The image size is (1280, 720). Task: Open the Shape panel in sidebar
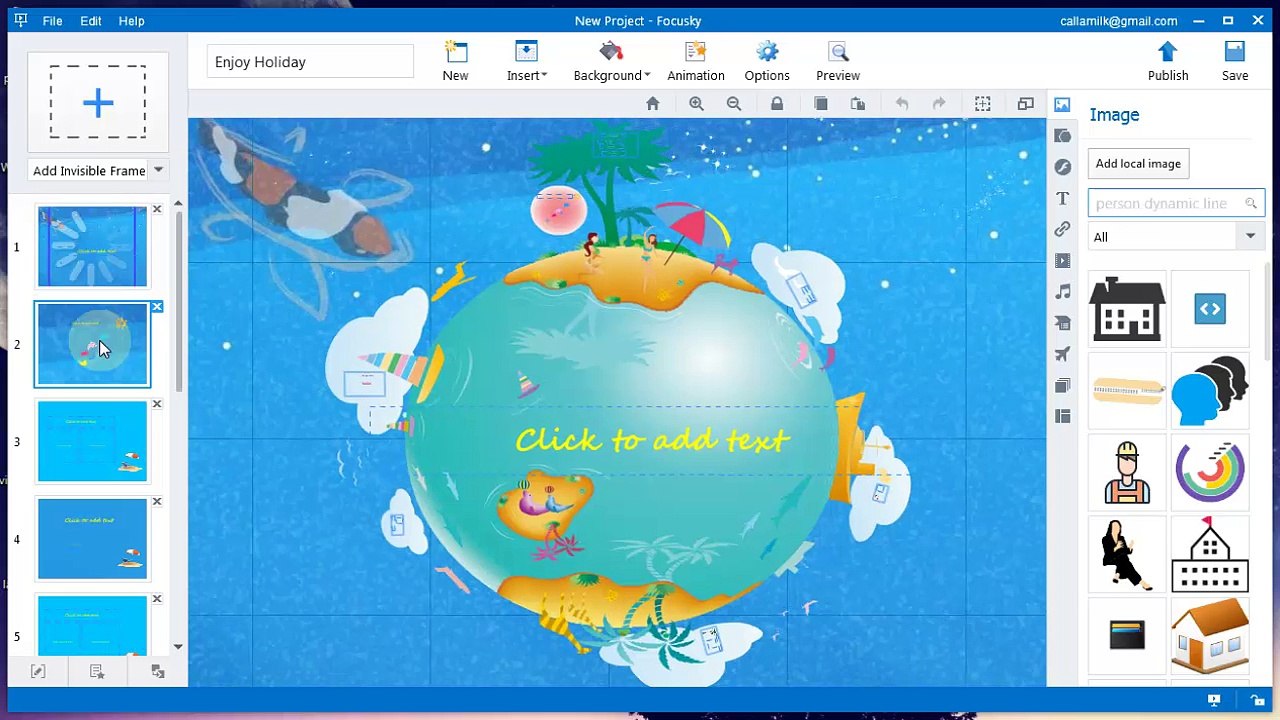pos(1062,136)
